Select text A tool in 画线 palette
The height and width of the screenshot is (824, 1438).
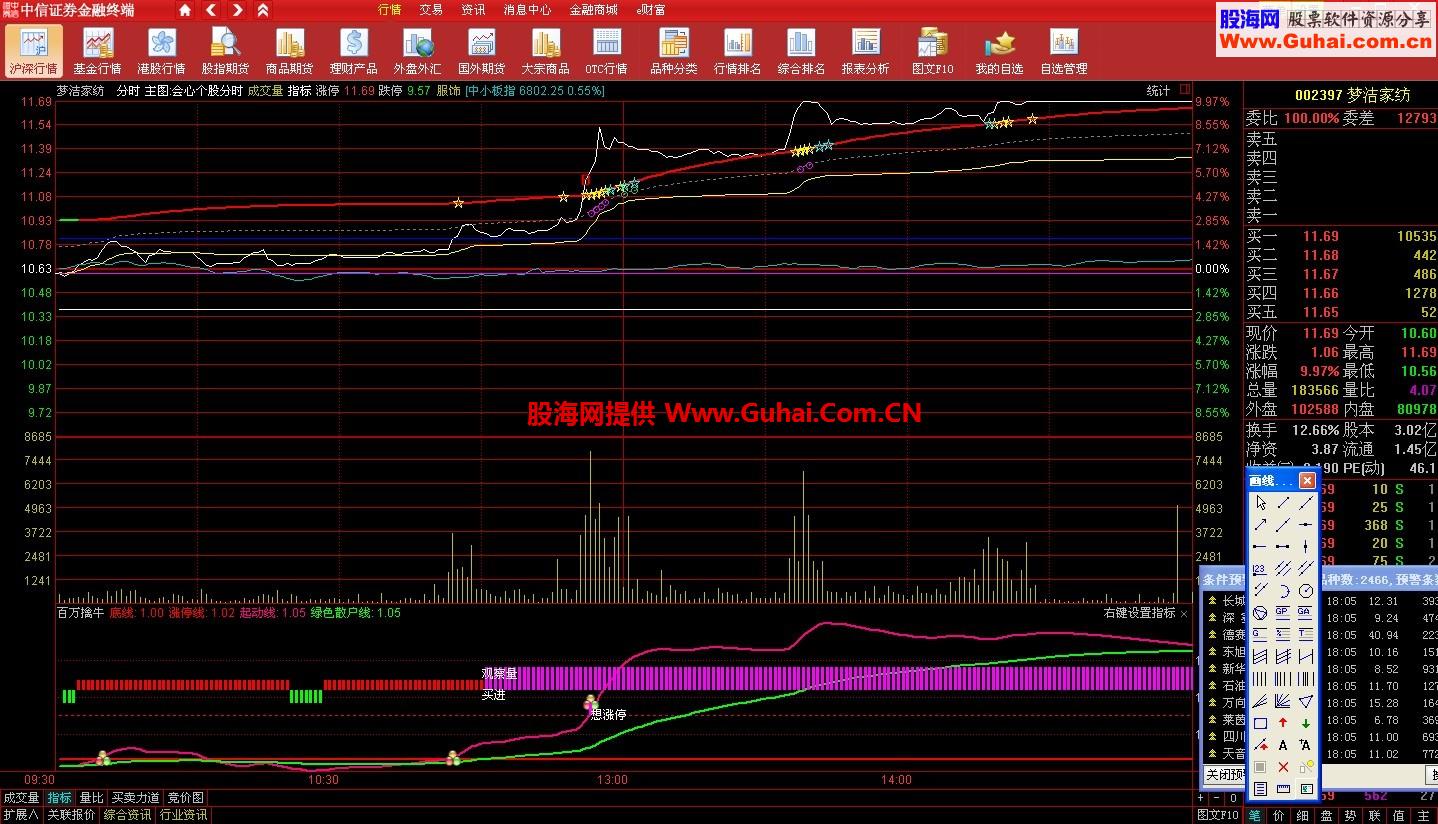(1283, 745)
